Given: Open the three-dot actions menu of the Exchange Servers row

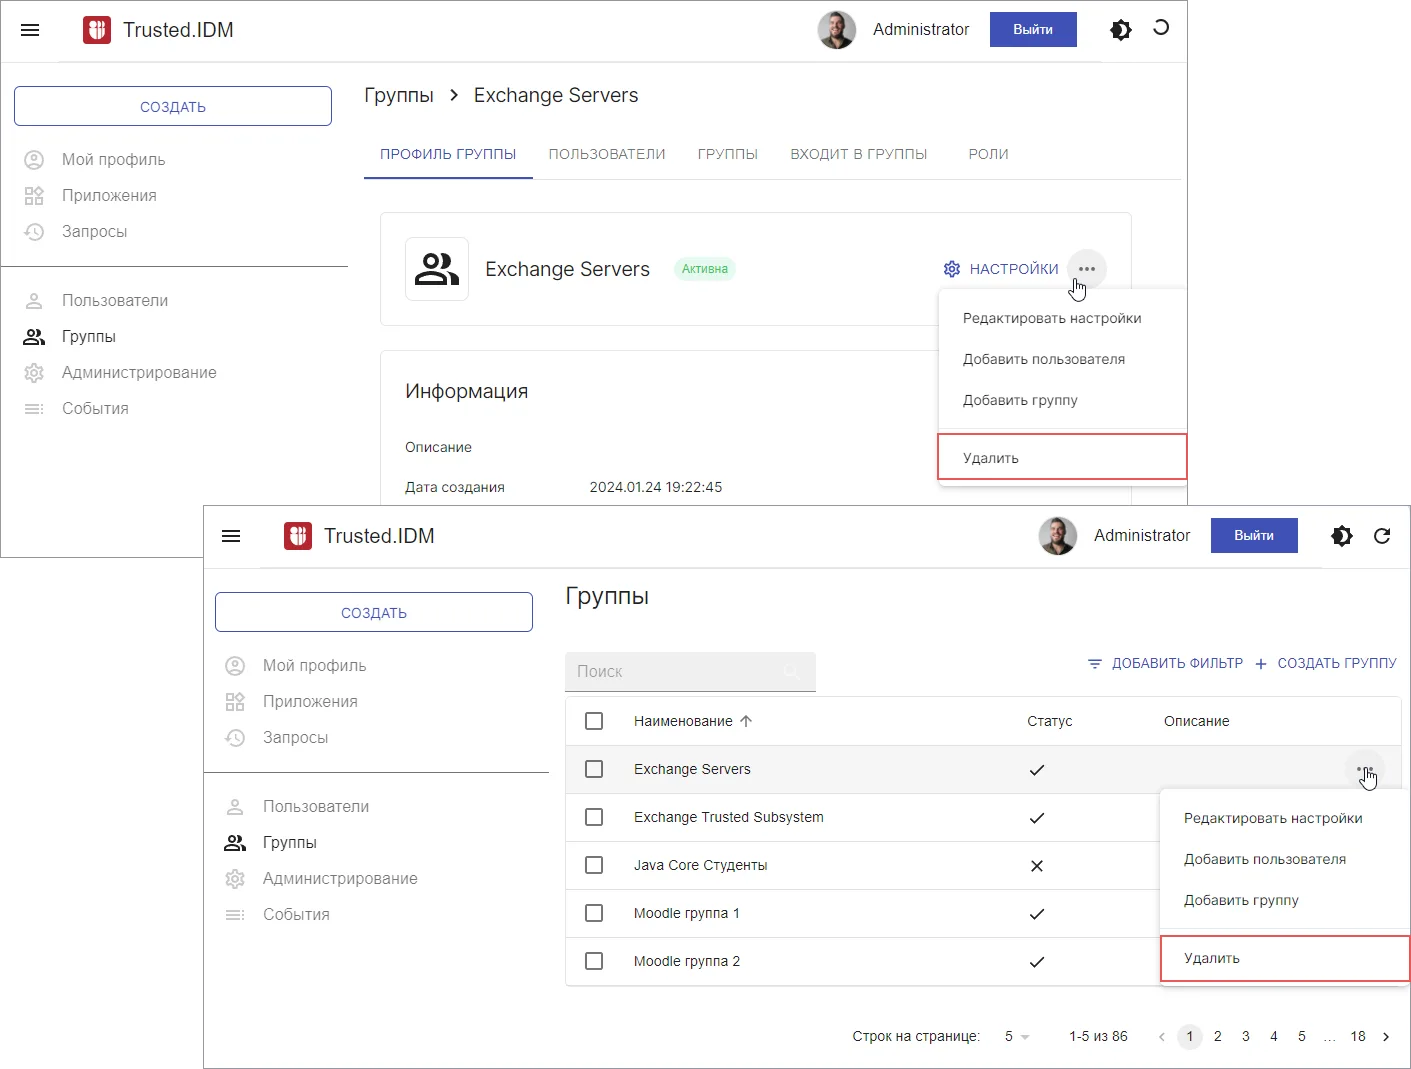Looking at the screenshot, I should 1364,769.
